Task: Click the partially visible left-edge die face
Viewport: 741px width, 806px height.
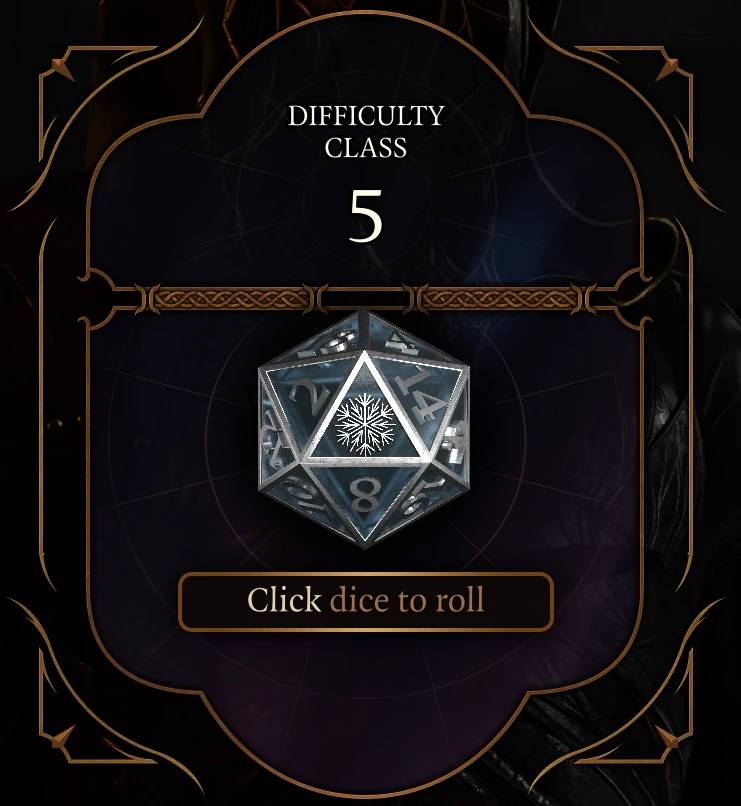Action: click(x=274, y=433)
